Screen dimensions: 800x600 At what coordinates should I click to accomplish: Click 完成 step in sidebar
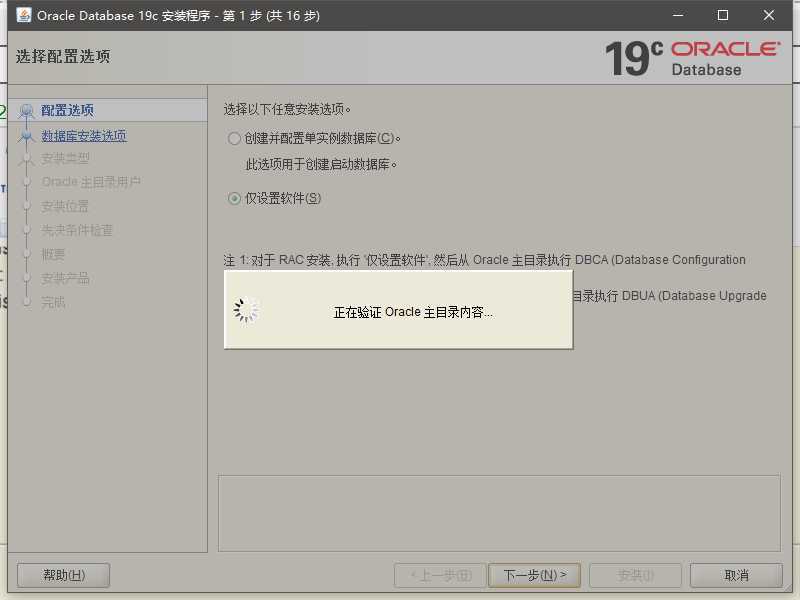53,302
